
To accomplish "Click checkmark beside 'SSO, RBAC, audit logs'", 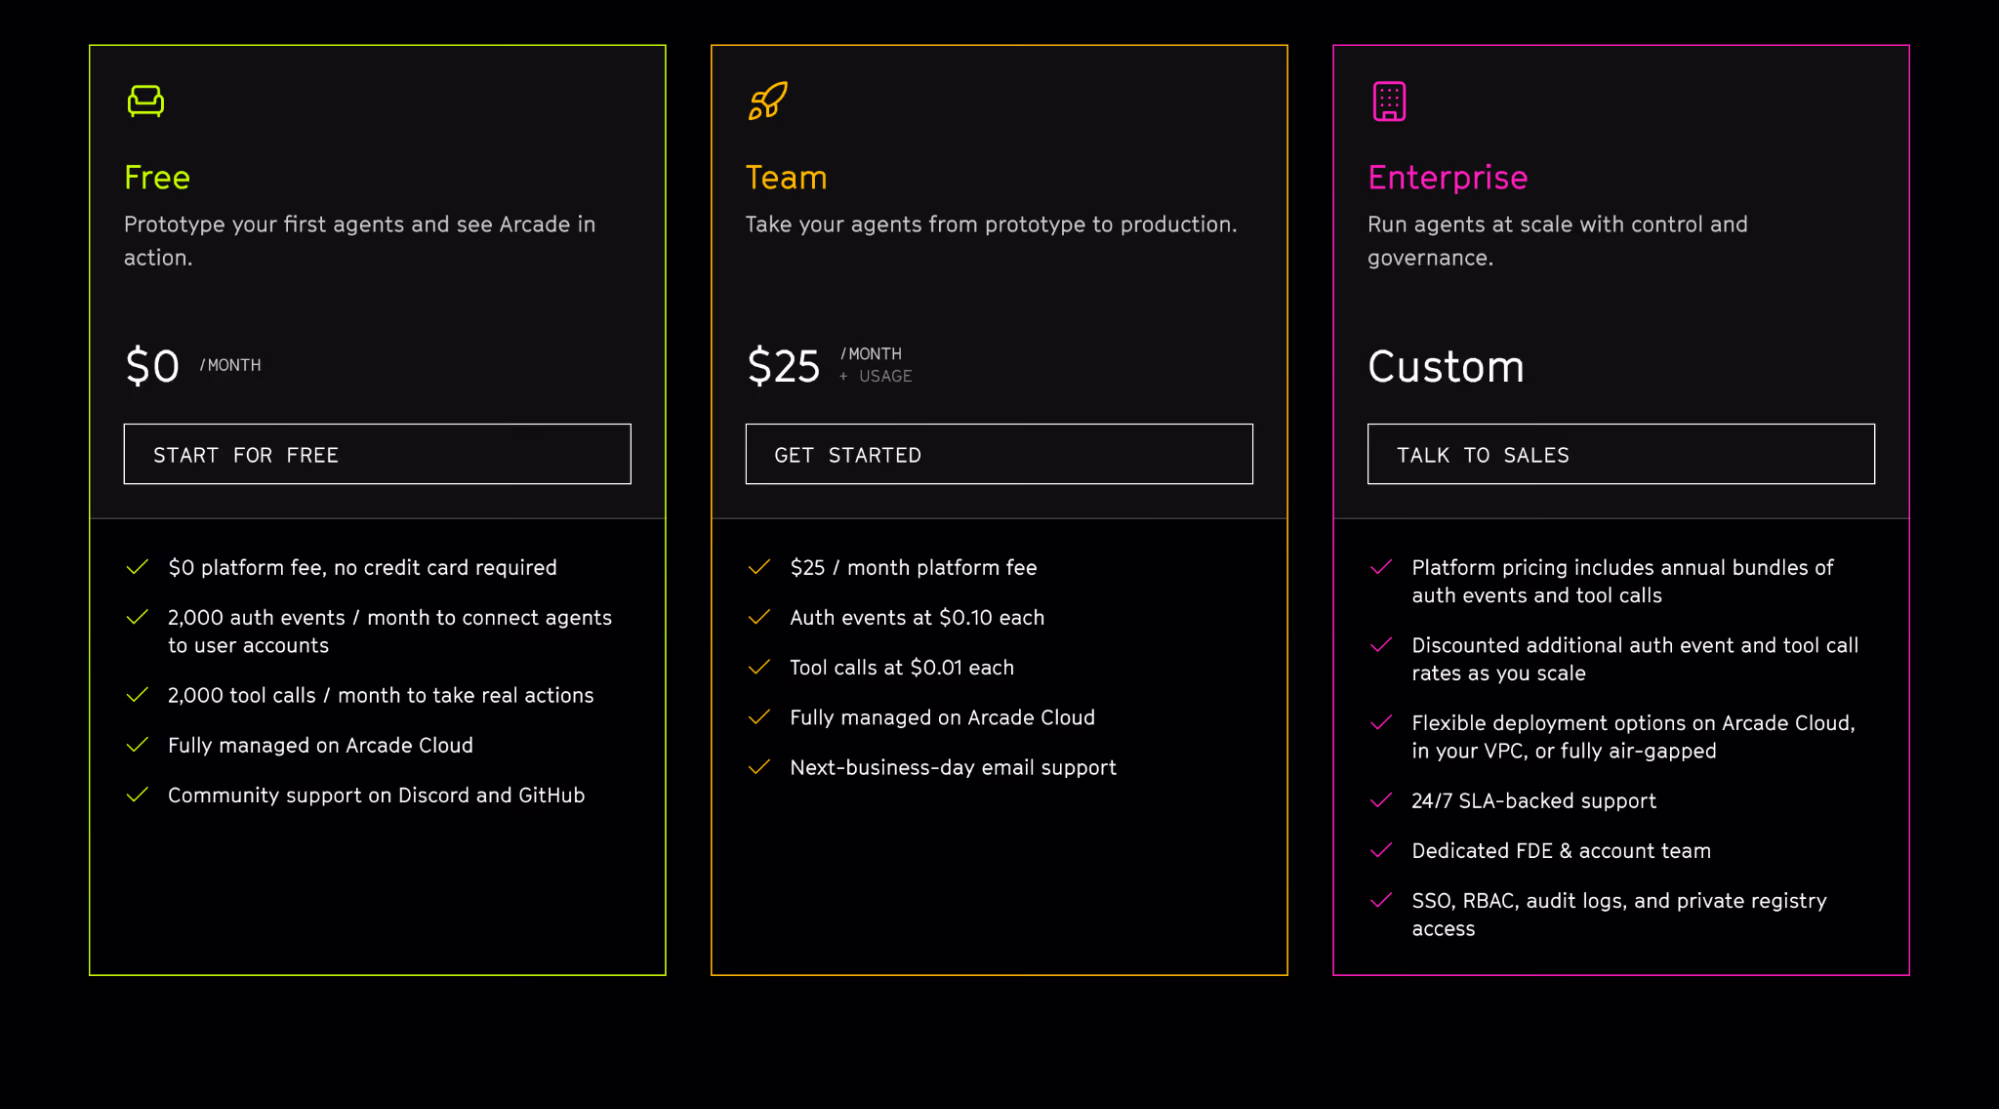I will click(x=1381, y=900).
